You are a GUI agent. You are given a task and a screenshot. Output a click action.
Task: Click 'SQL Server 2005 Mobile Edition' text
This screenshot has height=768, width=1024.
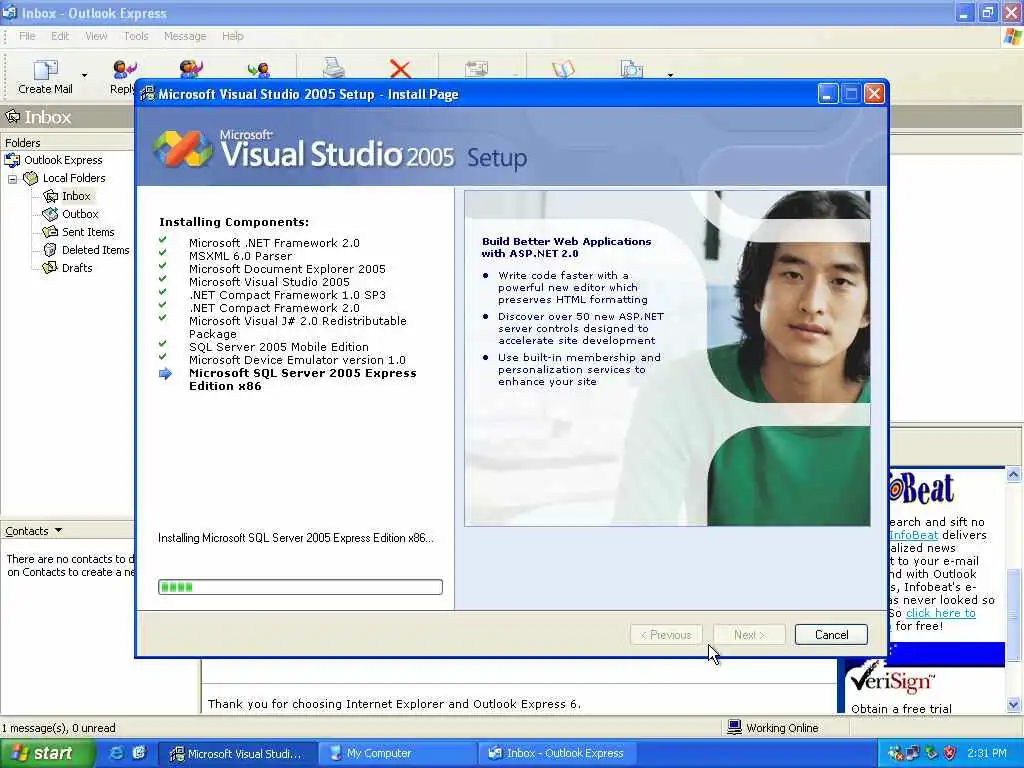[279, 347]
